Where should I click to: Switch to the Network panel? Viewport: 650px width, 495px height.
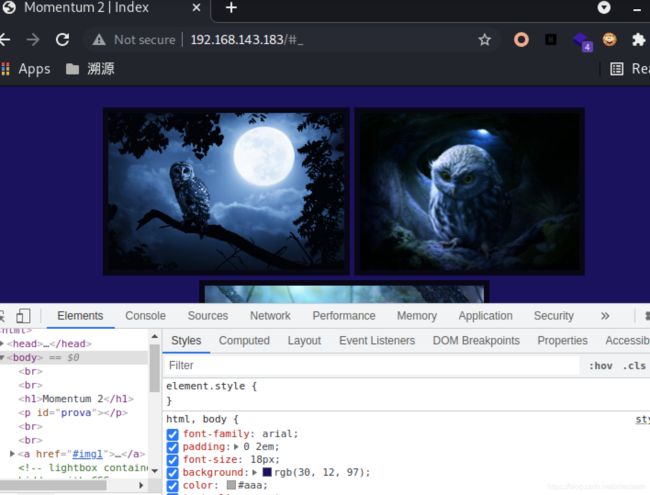click(x=270, y=316)
